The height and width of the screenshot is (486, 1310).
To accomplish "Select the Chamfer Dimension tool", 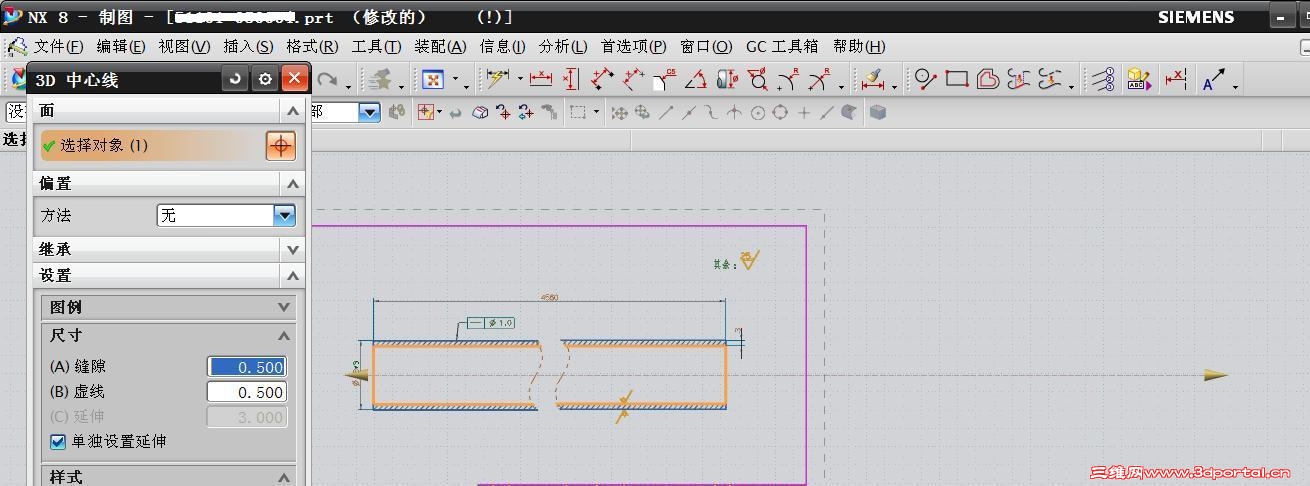I will (x=664, y=79).
